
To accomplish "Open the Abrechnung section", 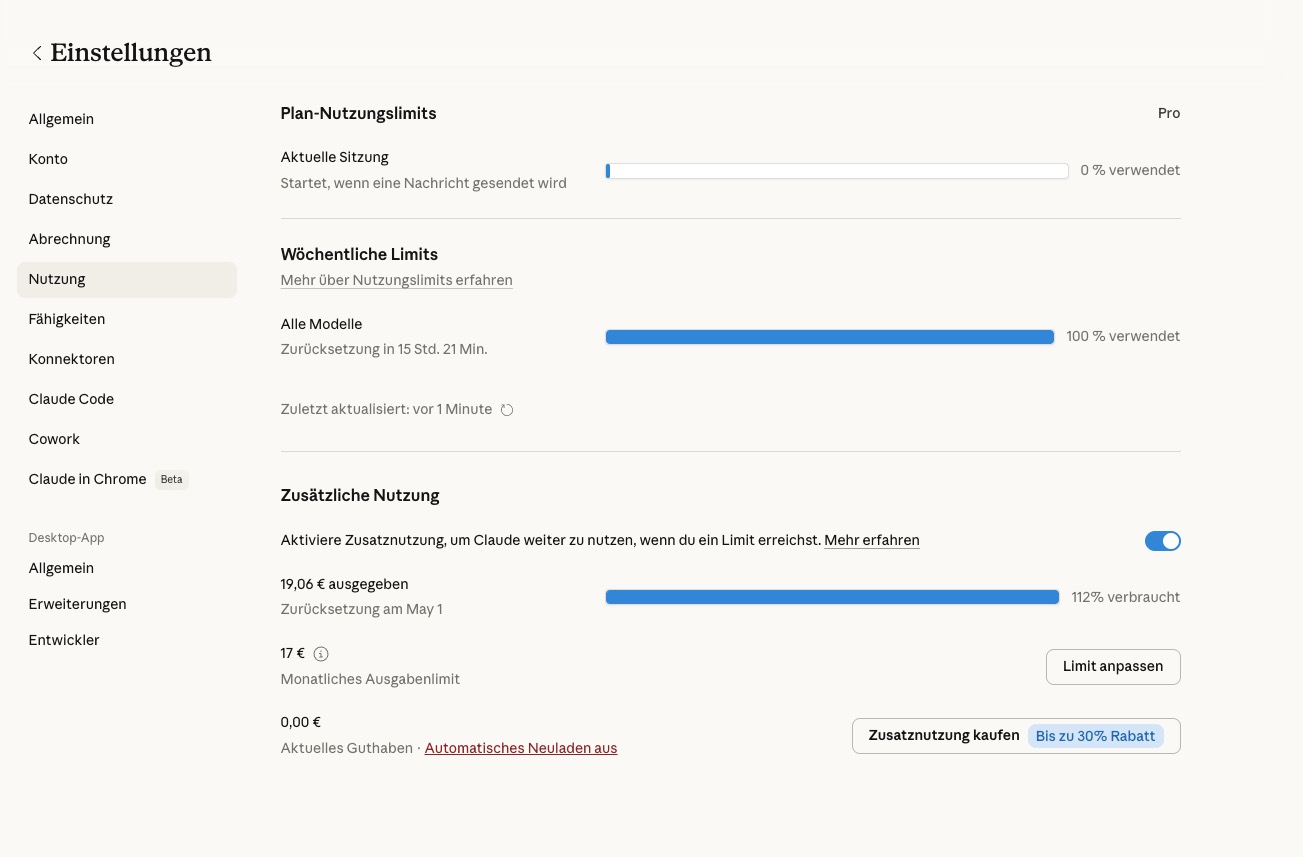I will [69, 239].
